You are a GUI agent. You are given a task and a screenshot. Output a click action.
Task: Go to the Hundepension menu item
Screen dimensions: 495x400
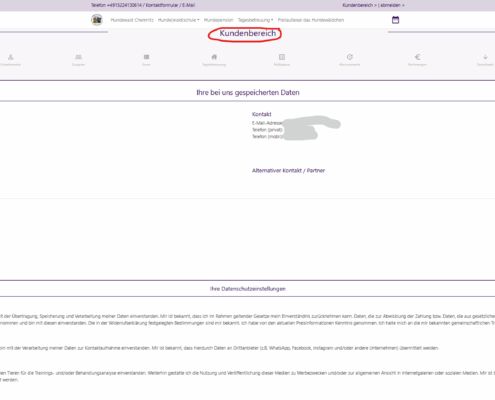(x=218, y=20)
